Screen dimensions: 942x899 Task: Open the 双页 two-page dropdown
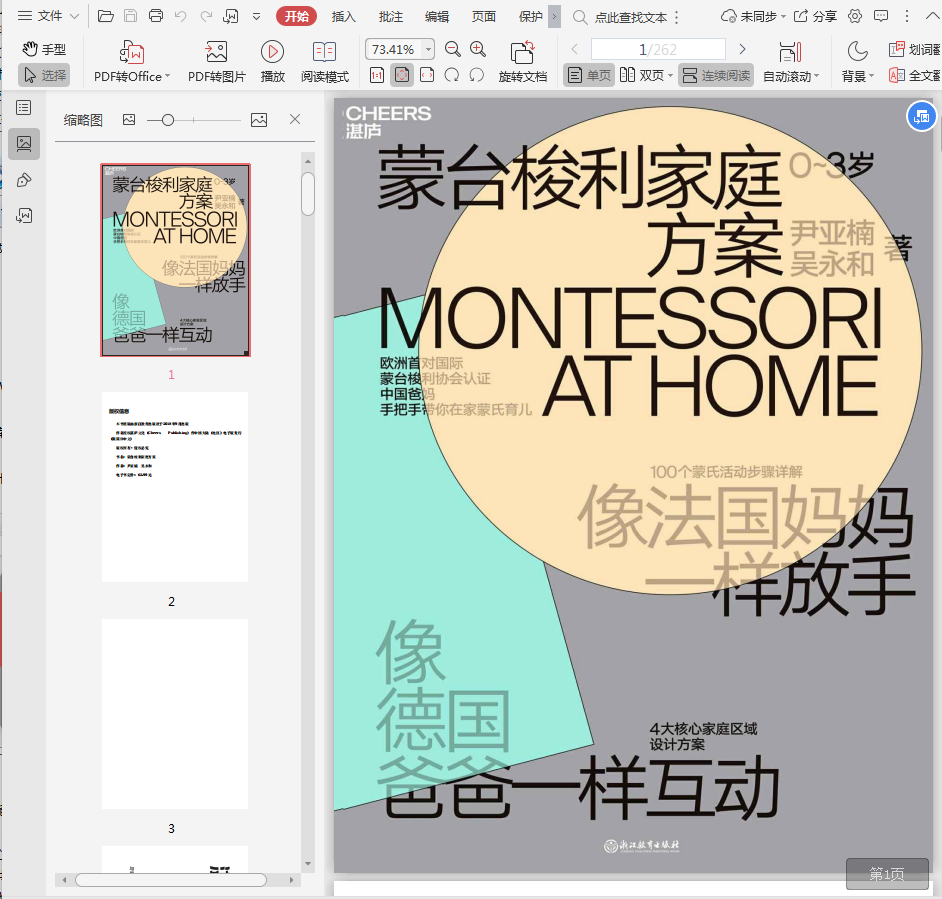(646, 75)
